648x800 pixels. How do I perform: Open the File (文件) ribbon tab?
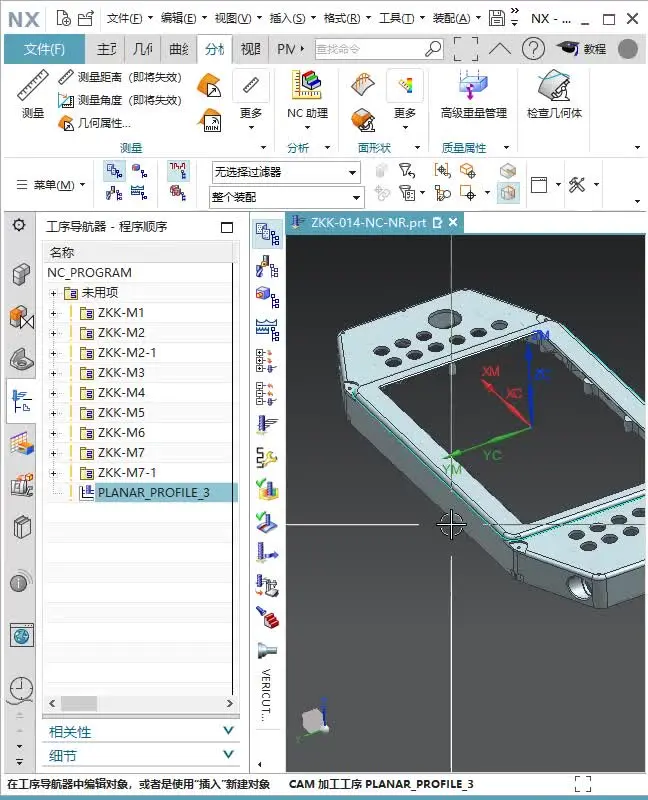point(44,49)
